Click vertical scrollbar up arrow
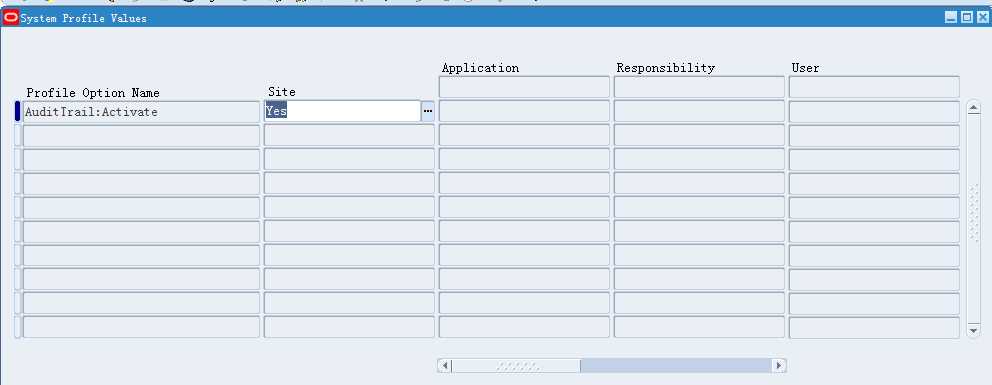 click(974, 108)
